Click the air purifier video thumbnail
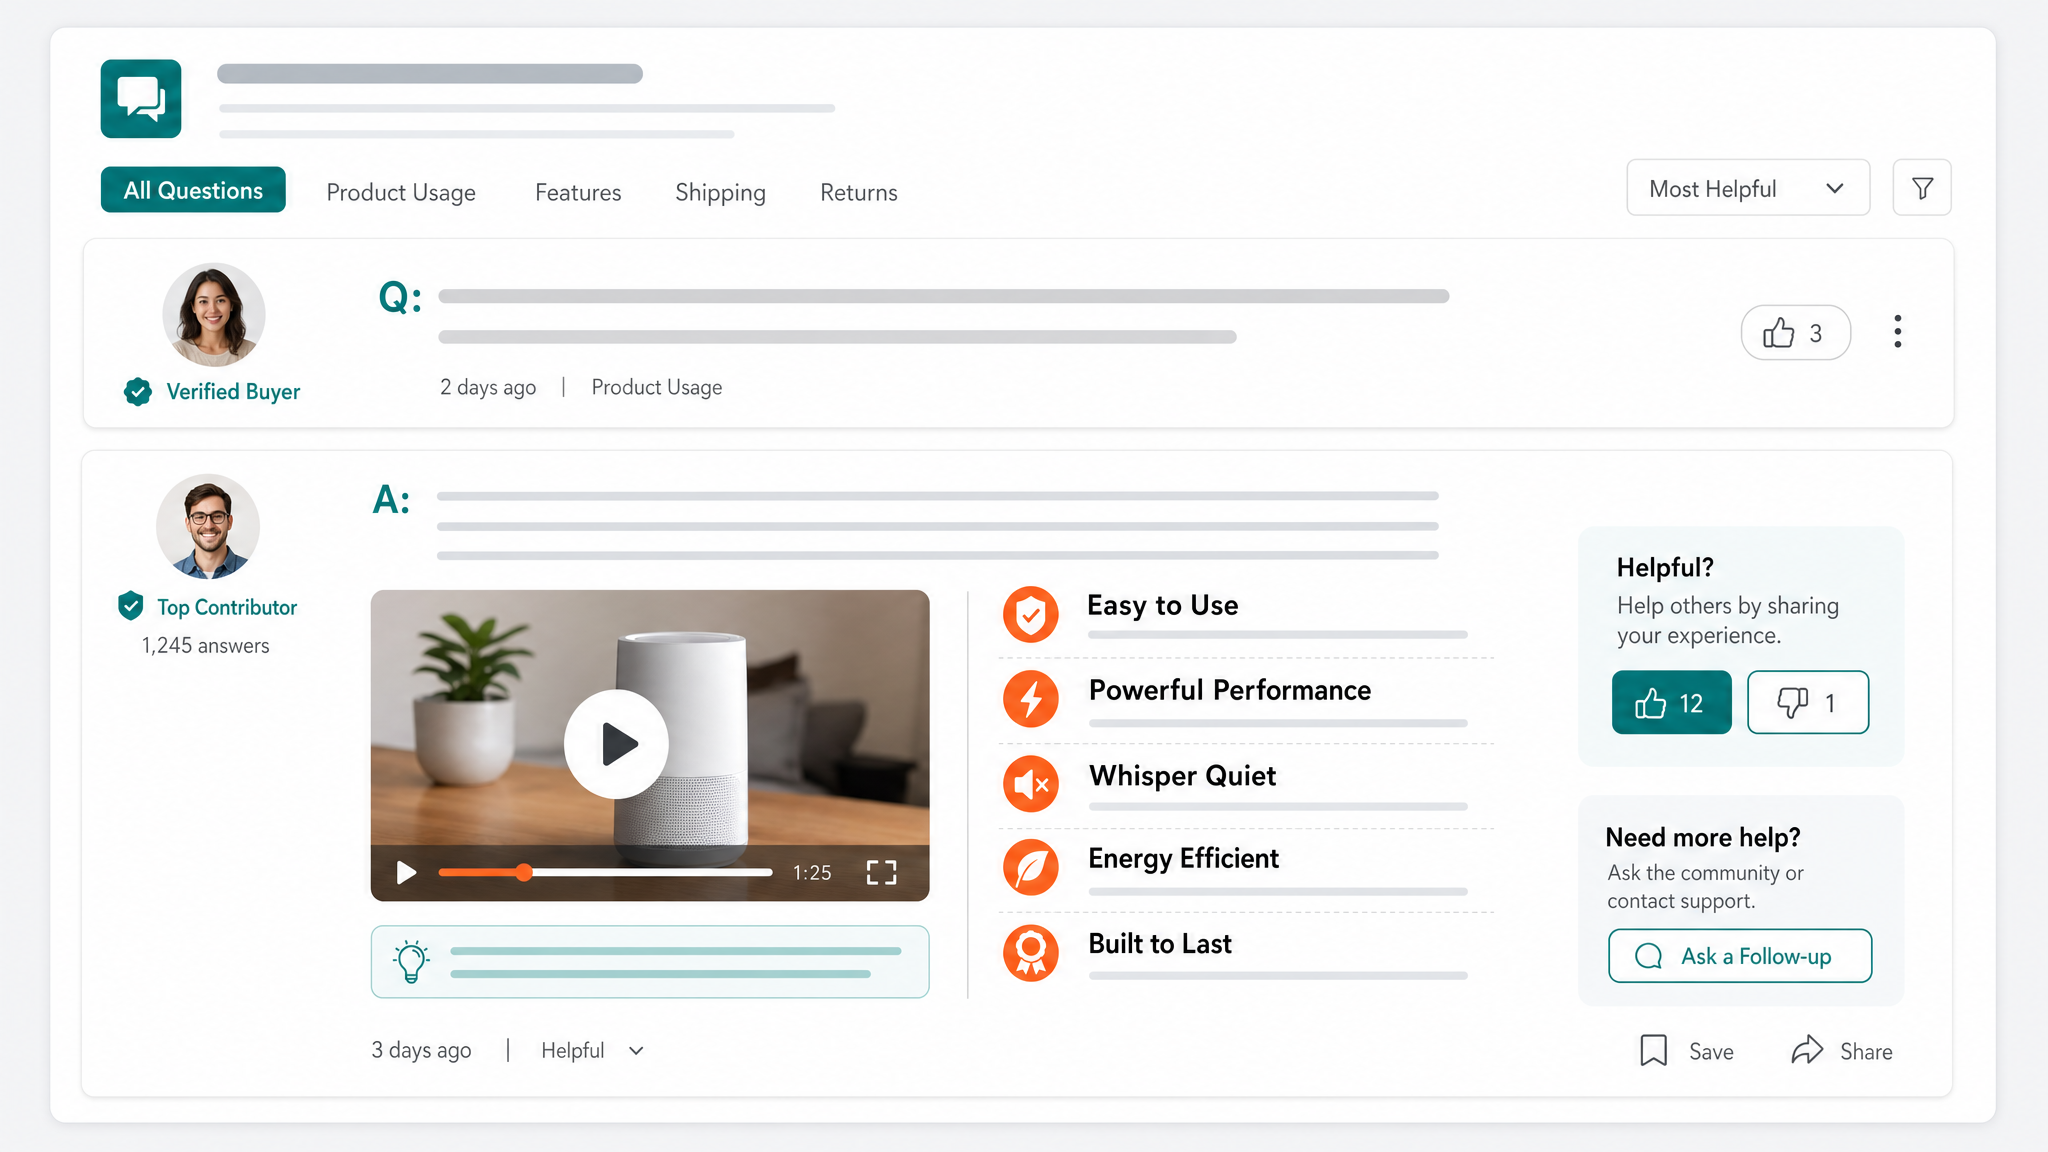Viewport: 2048px width, 1152px height. [x=650, y=745]
